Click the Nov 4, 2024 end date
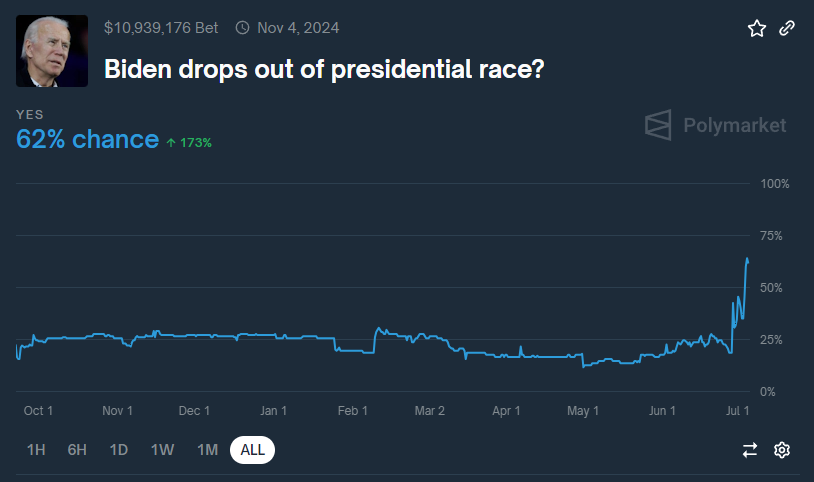The width and height of the screenshot is (814, 482). pos(298,28)
